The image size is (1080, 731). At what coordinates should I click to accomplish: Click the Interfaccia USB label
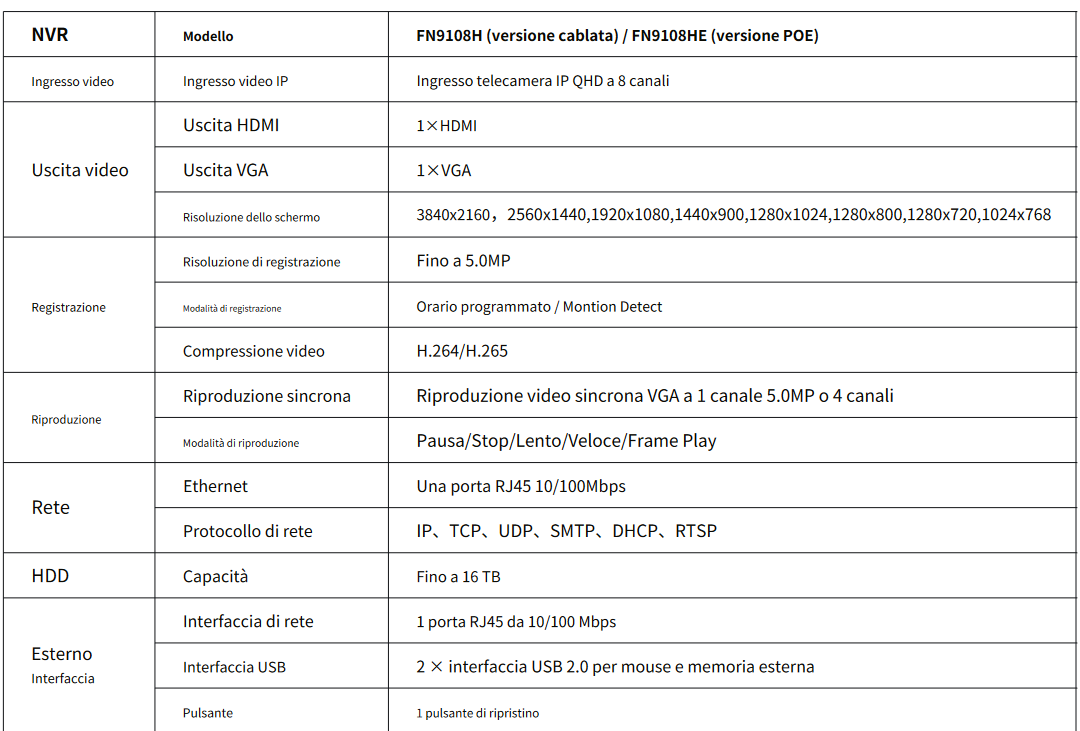tap(234, 667)
